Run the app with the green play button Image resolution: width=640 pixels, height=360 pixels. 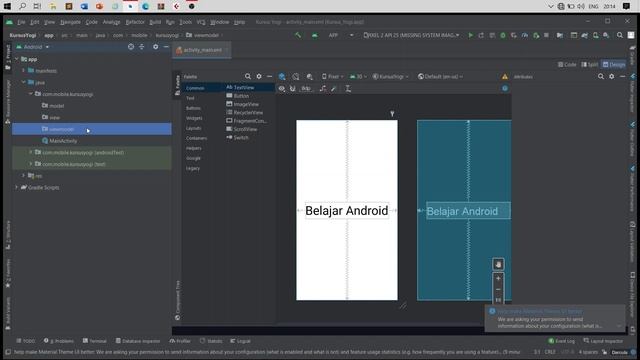470,36
